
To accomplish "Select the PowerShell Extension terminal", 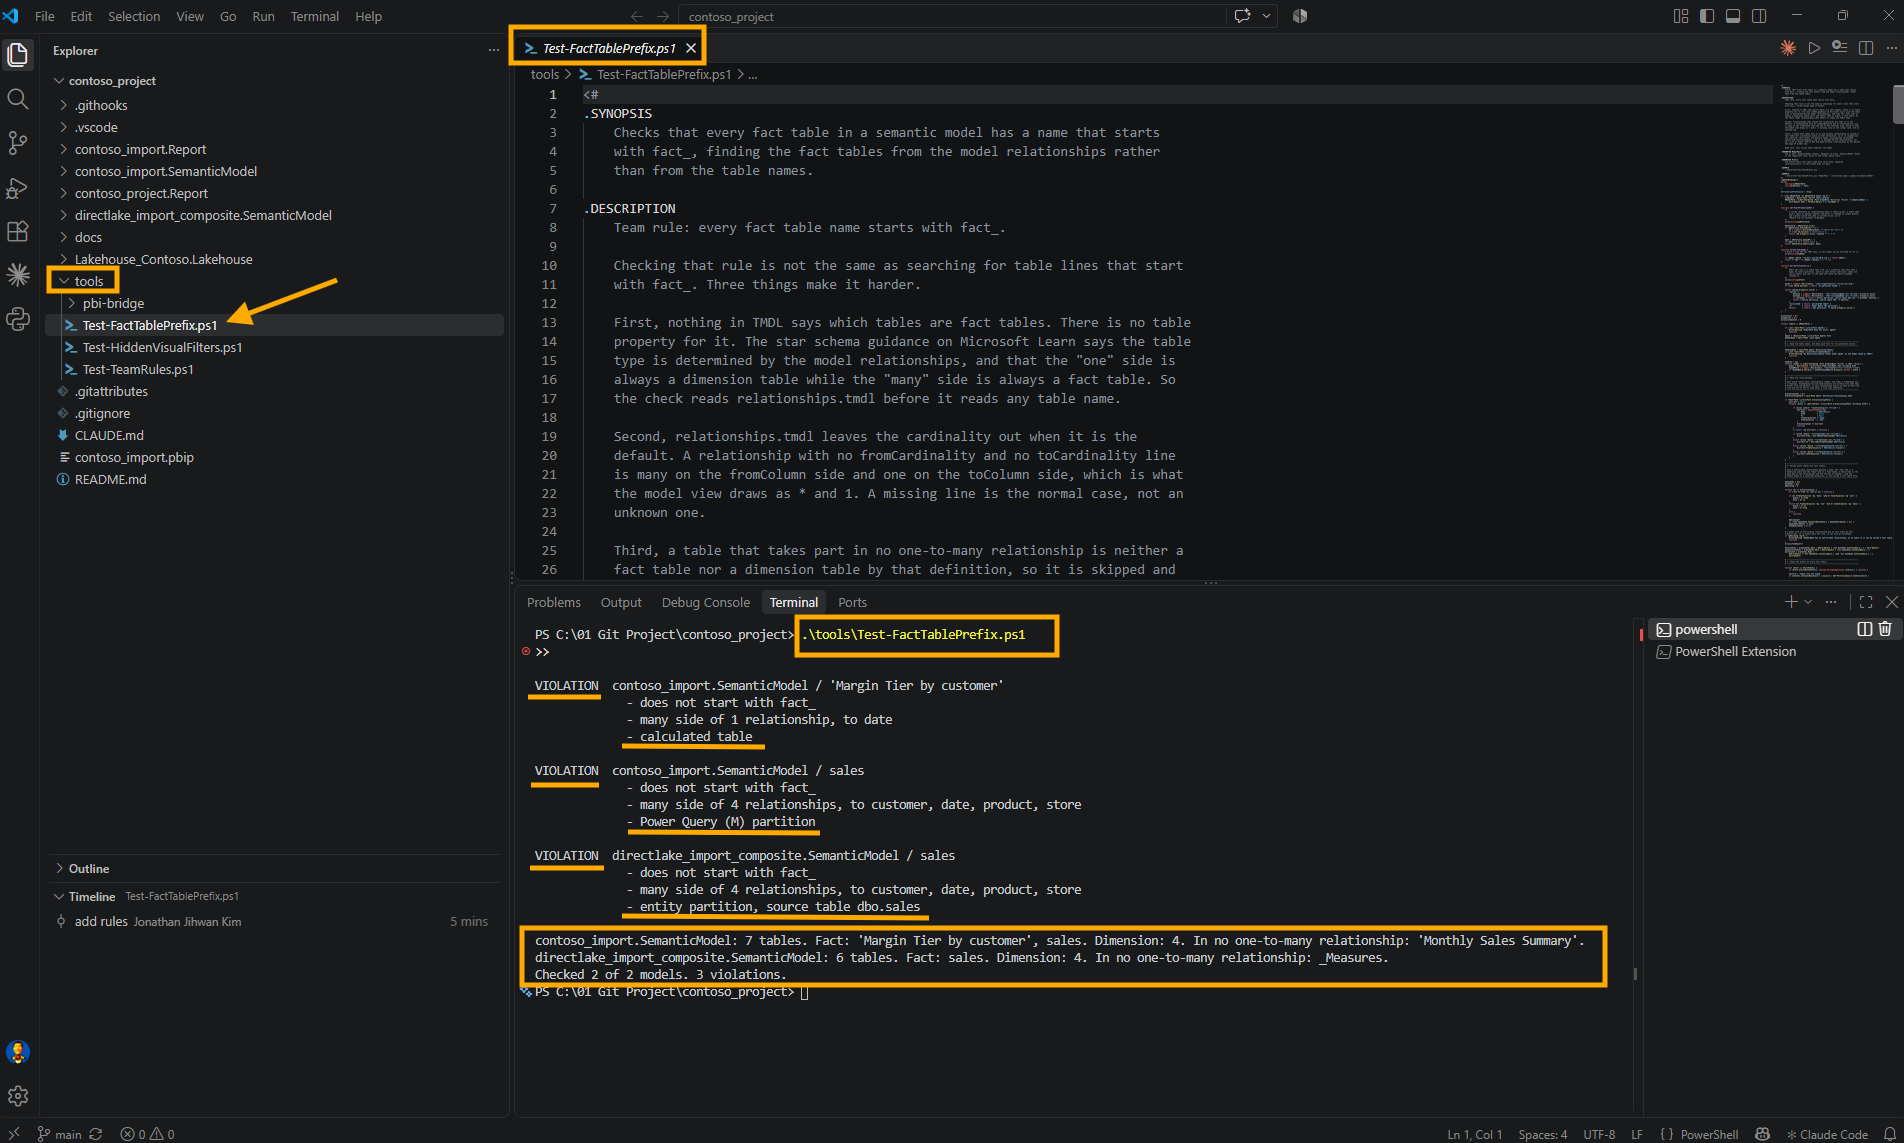I will click(x=1735, y=651).
